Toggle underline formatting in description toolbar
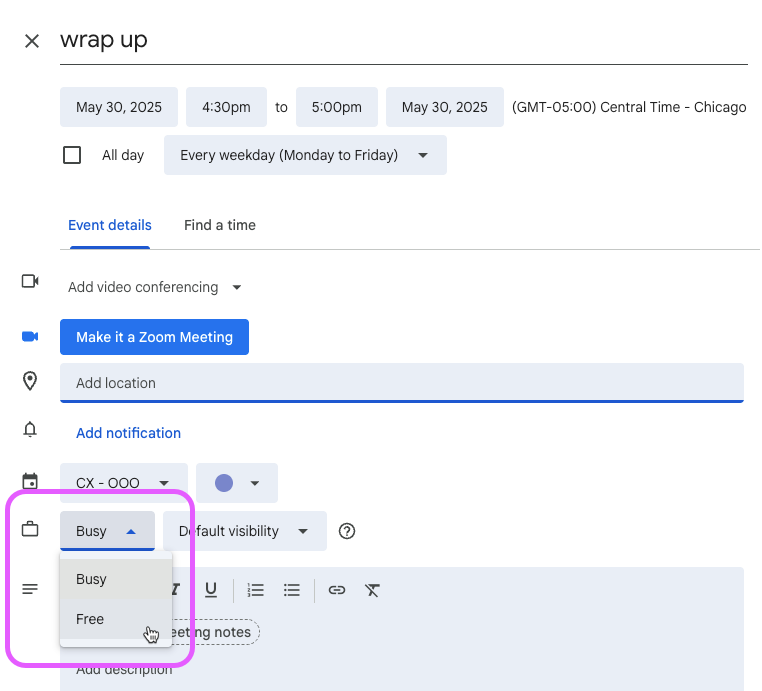Image resolution: width=762 pixels, height=691 pixels. 211,590
